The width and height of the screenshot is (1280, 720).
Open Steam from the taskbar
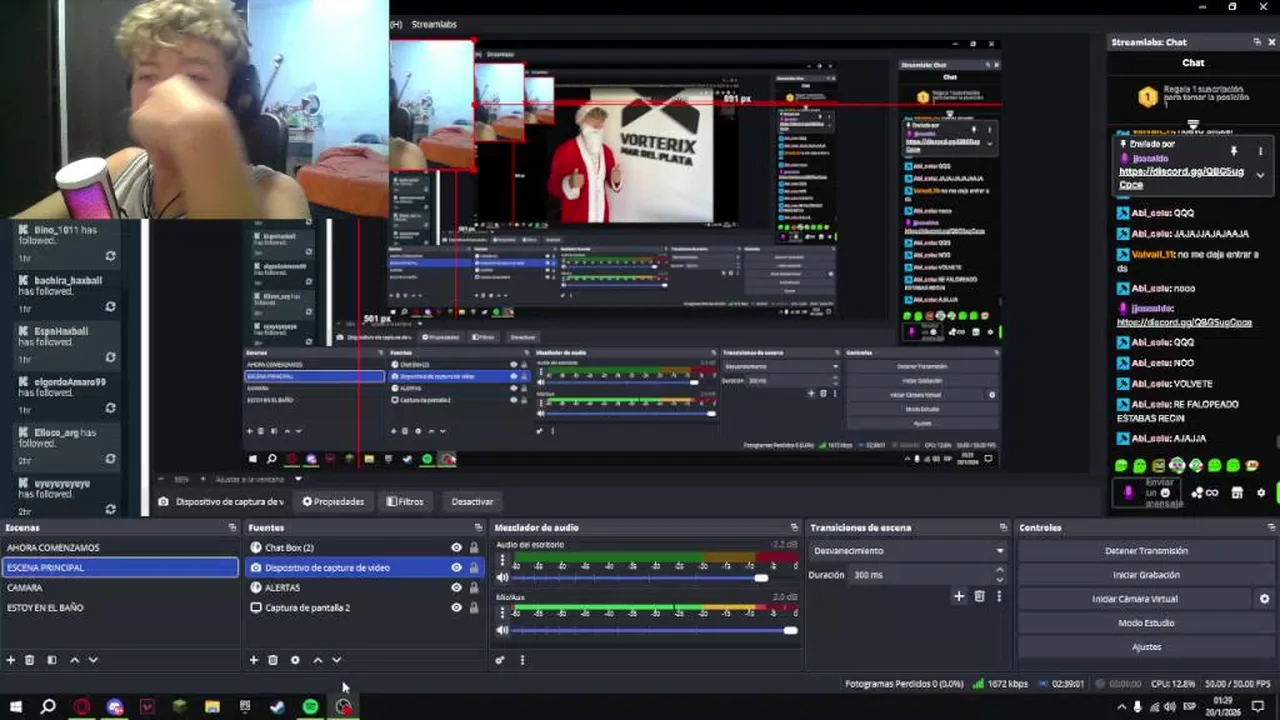[278, 707]
